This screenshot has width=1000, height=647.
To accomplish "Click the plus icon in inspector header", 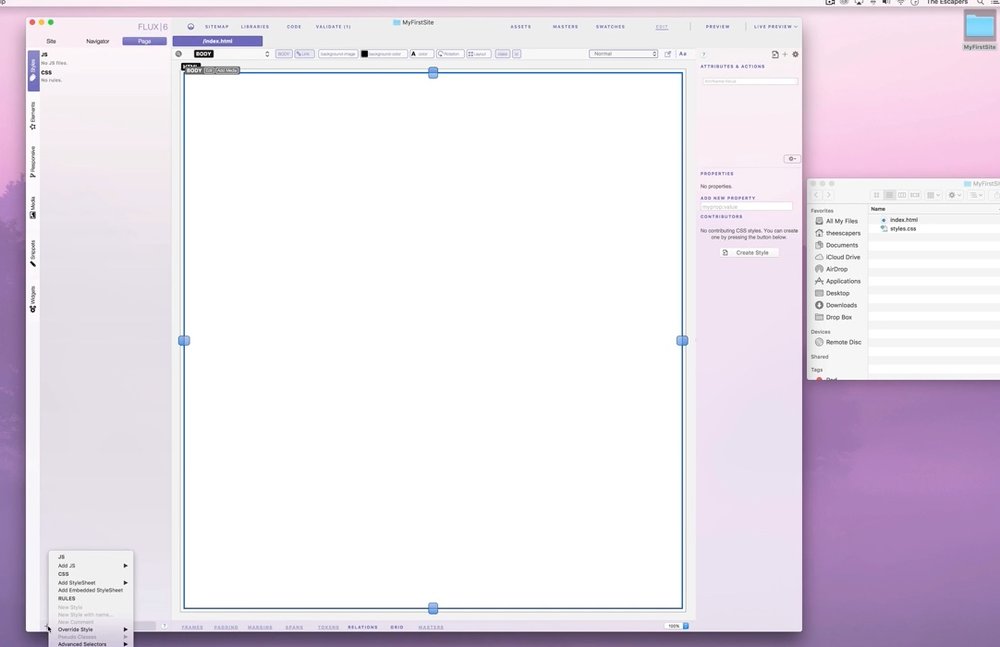I will pyautogui.click(x=785, y=55).
